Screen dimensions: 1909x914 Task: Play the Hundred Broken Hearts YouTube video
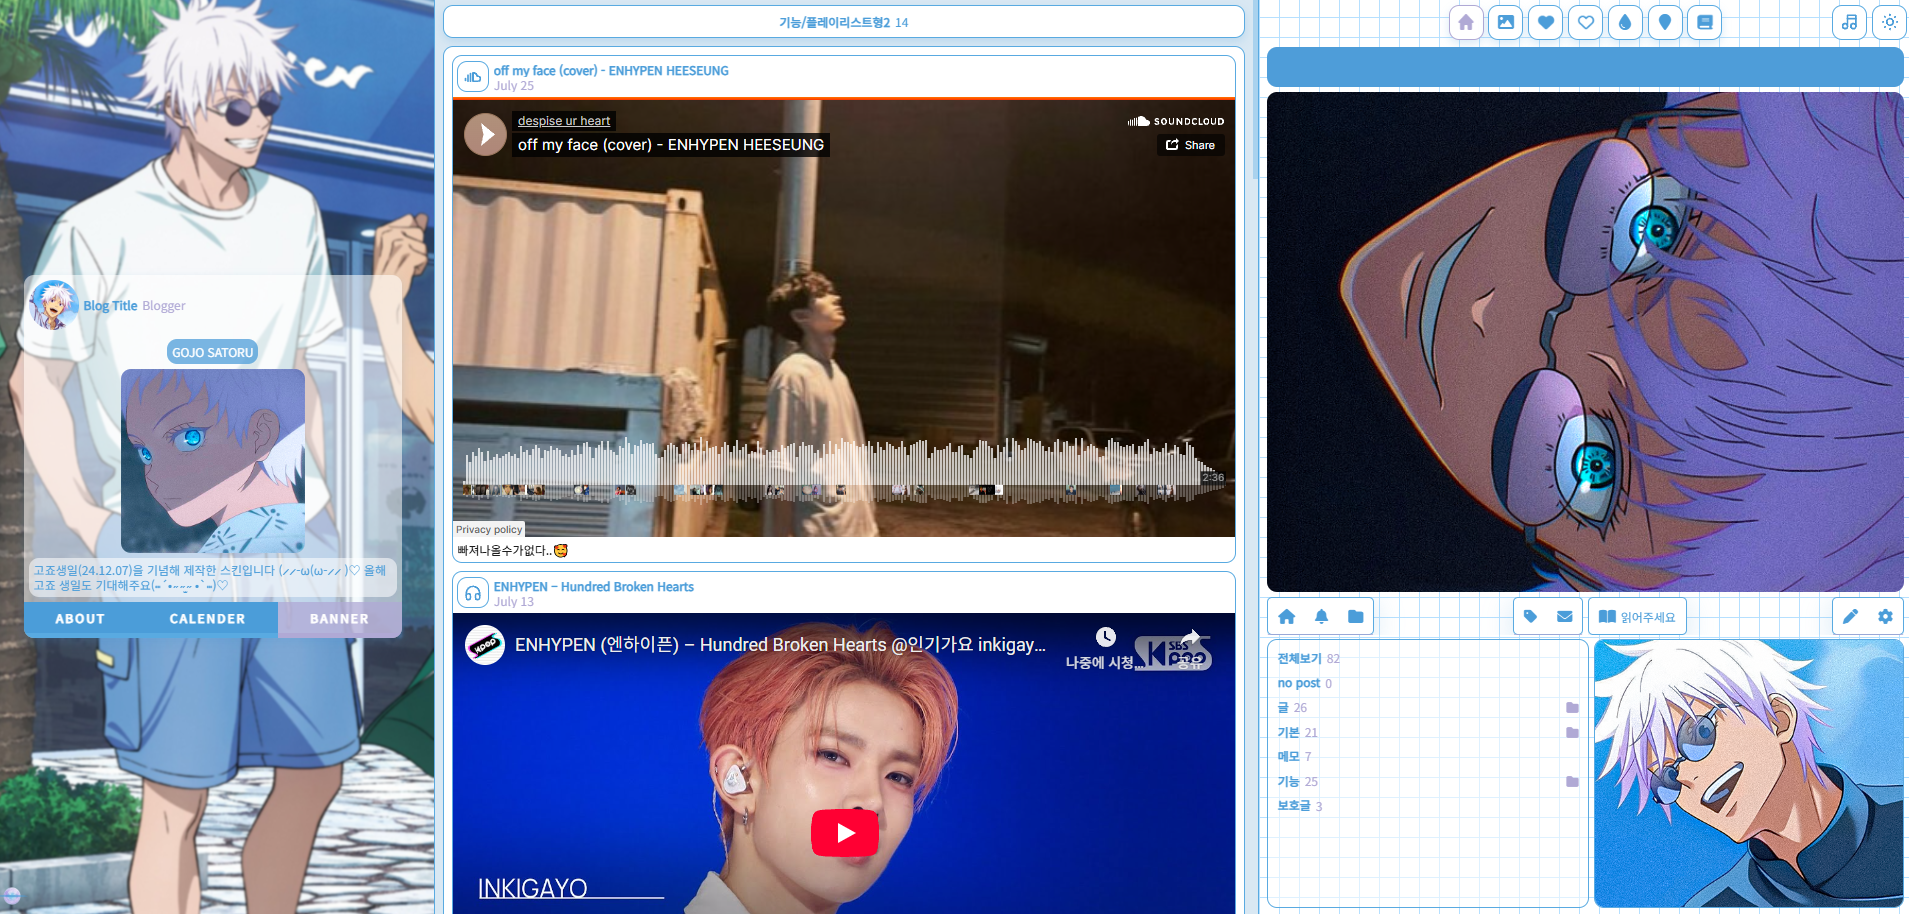tap(845, 833)
